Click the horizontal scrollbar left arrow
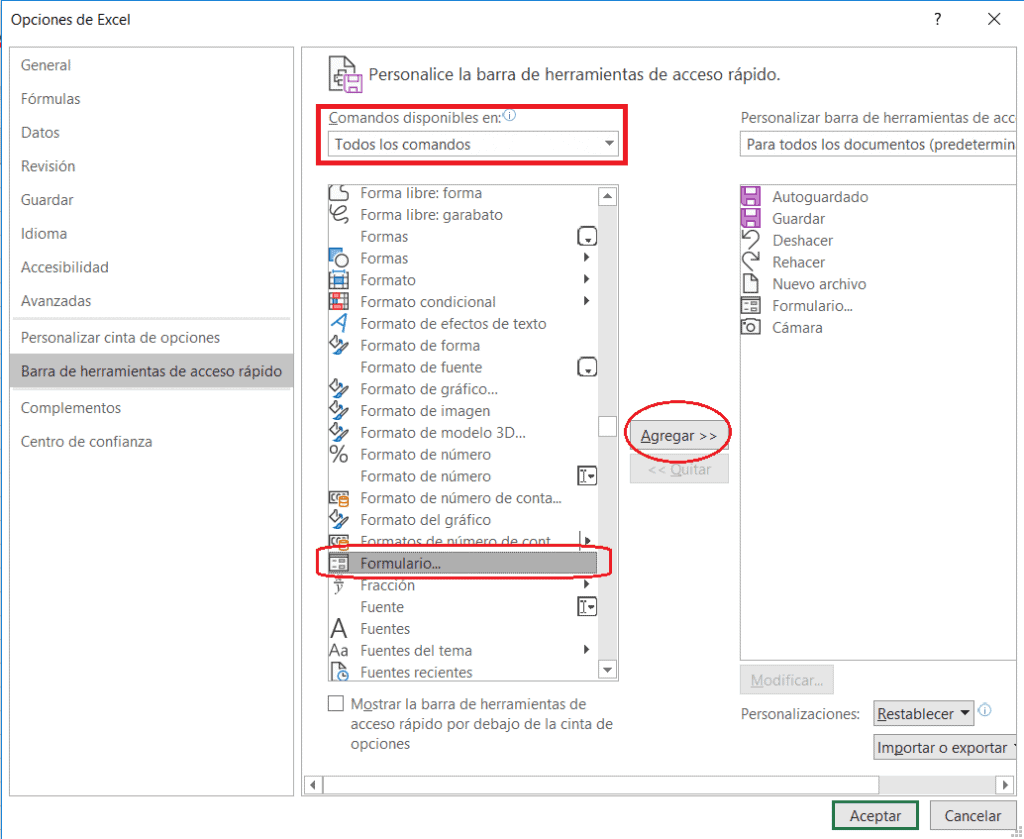 (x=313, y=784)
